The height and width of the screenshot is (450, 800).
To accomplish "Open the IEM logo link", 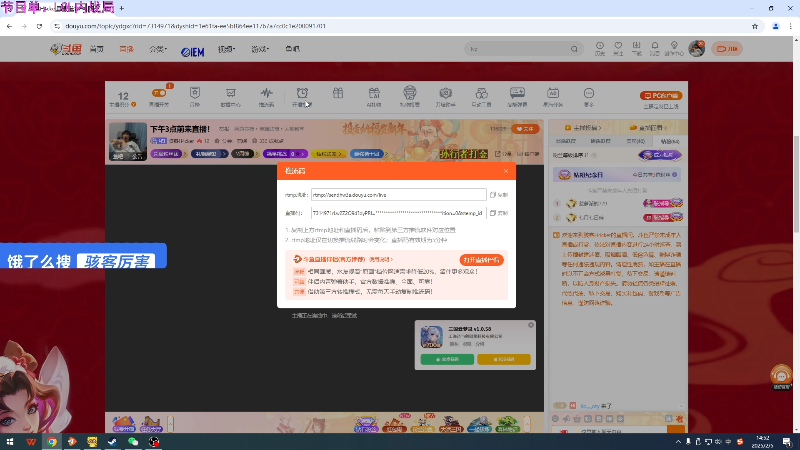I will [x=193, y=51].
